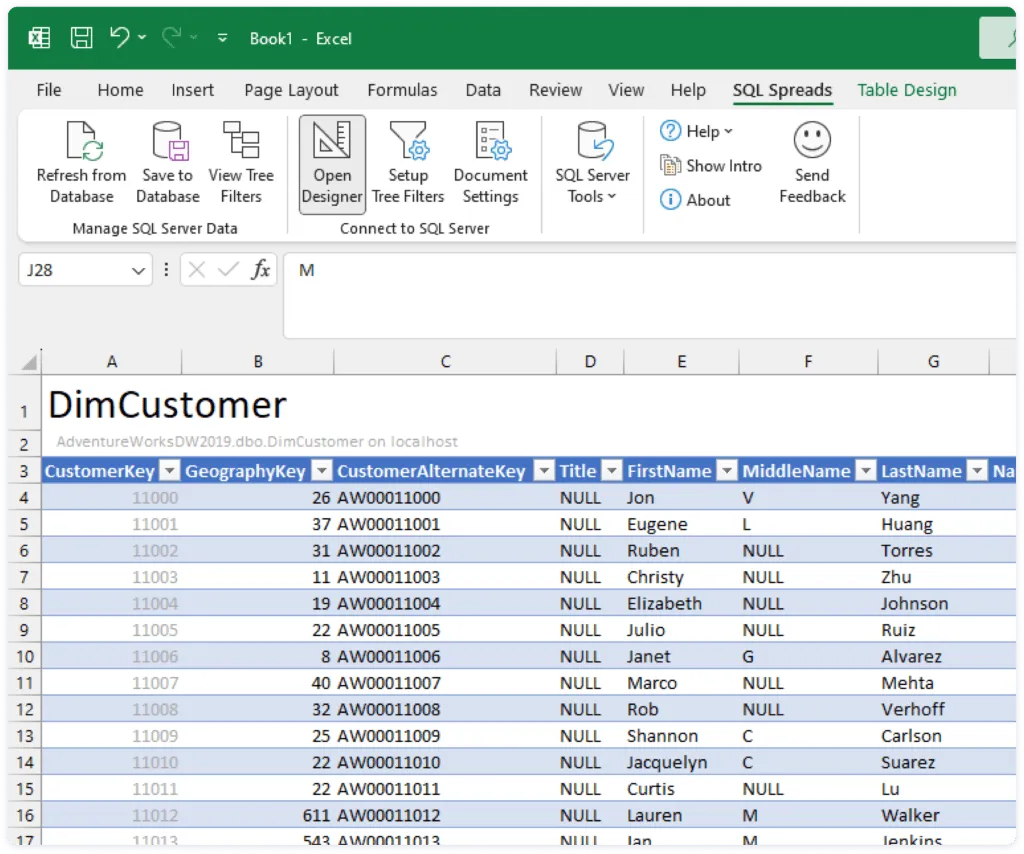Open the LastName column filter dropdown
The height and width of the screenshot is (854, 1024).
[976, 471]
